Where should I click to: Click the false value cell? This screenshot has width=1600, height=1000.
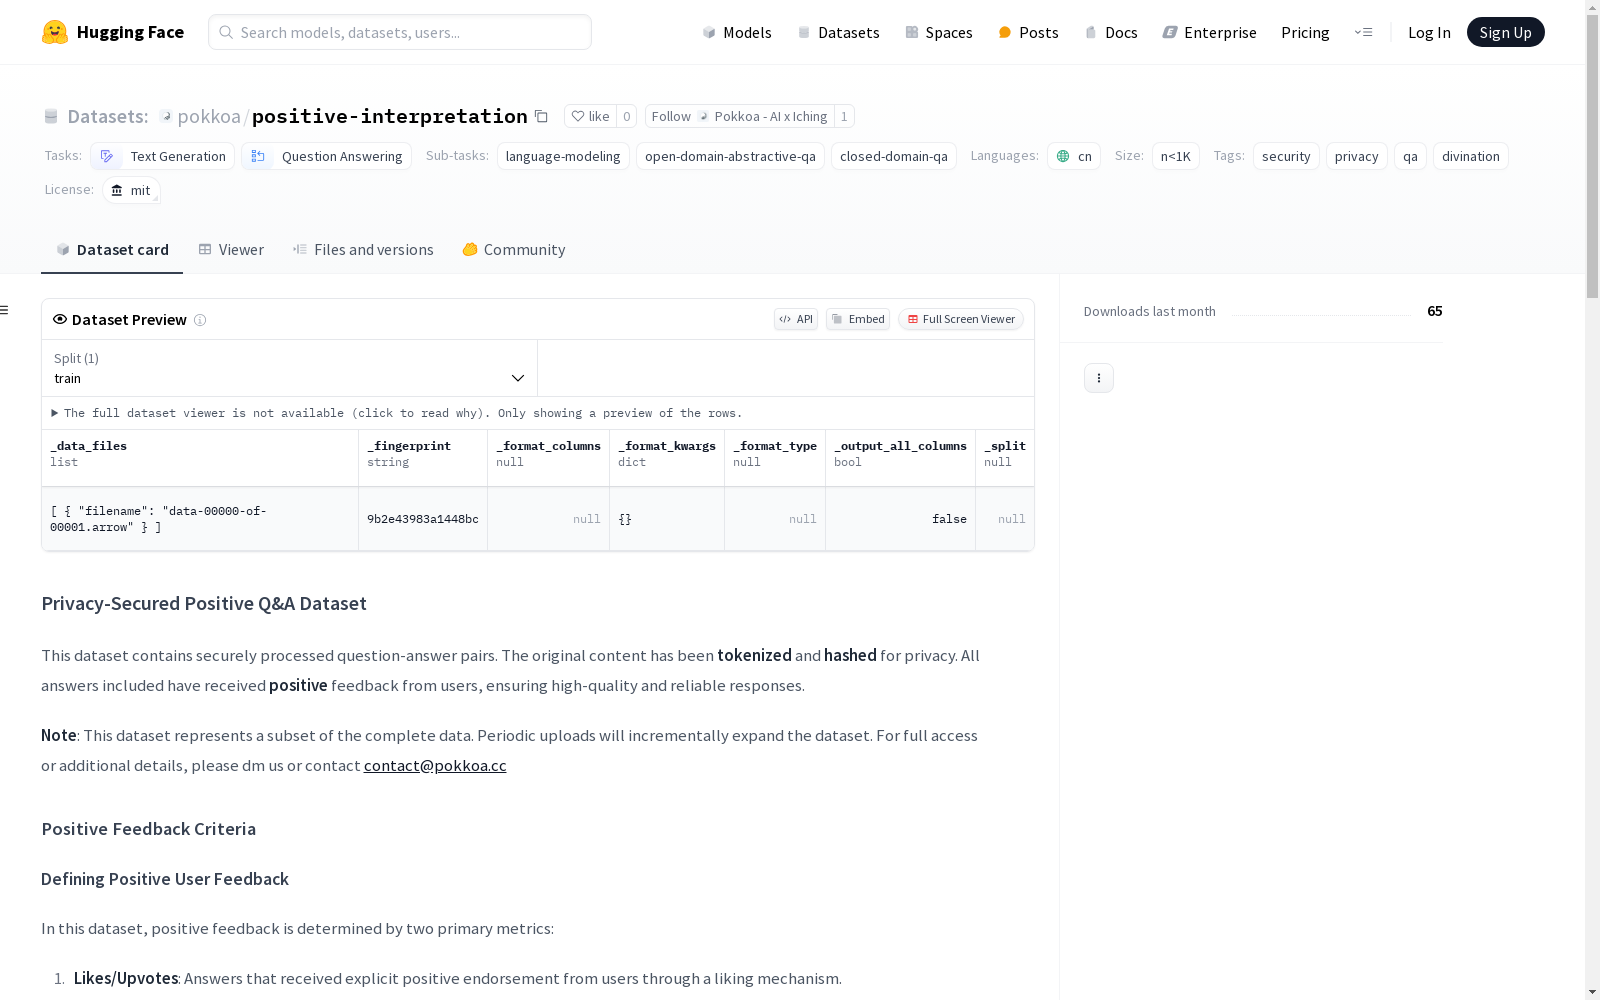[901, 519]
